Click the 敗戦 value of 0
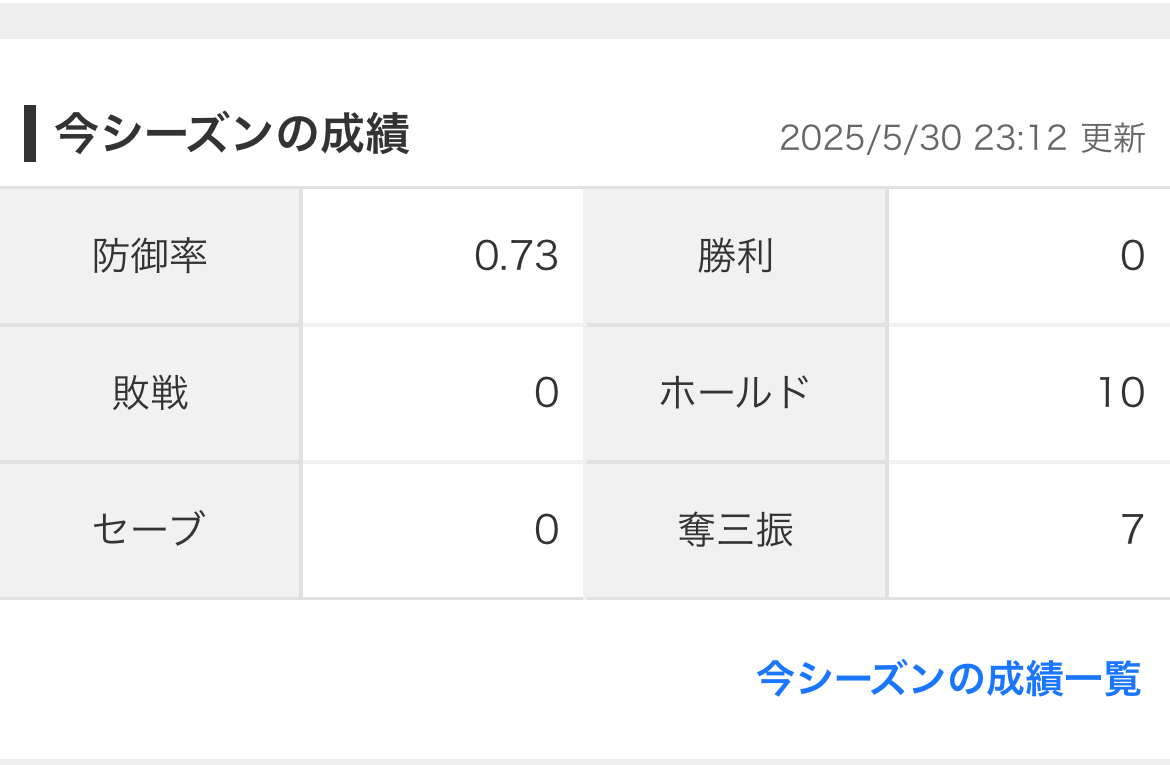This screenshot has width=1170, height=765. pos(546,393)
